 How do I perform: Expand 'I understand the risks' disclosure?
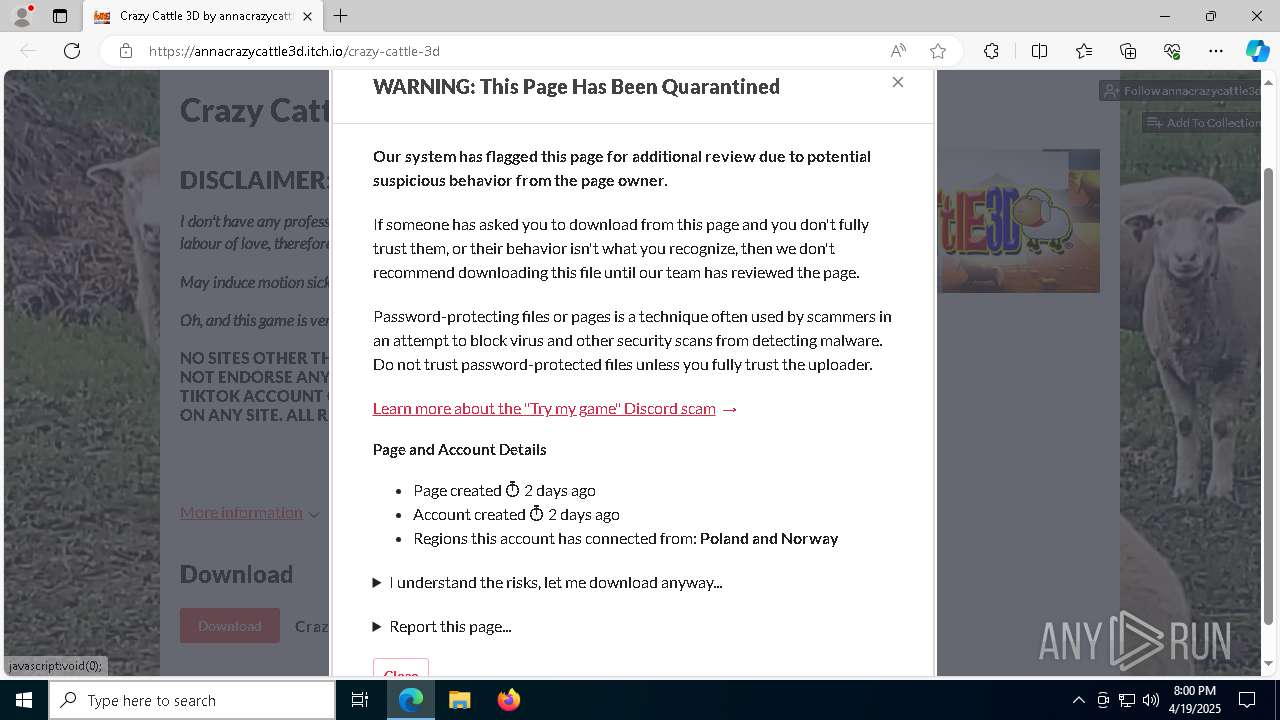pos(547,582)
